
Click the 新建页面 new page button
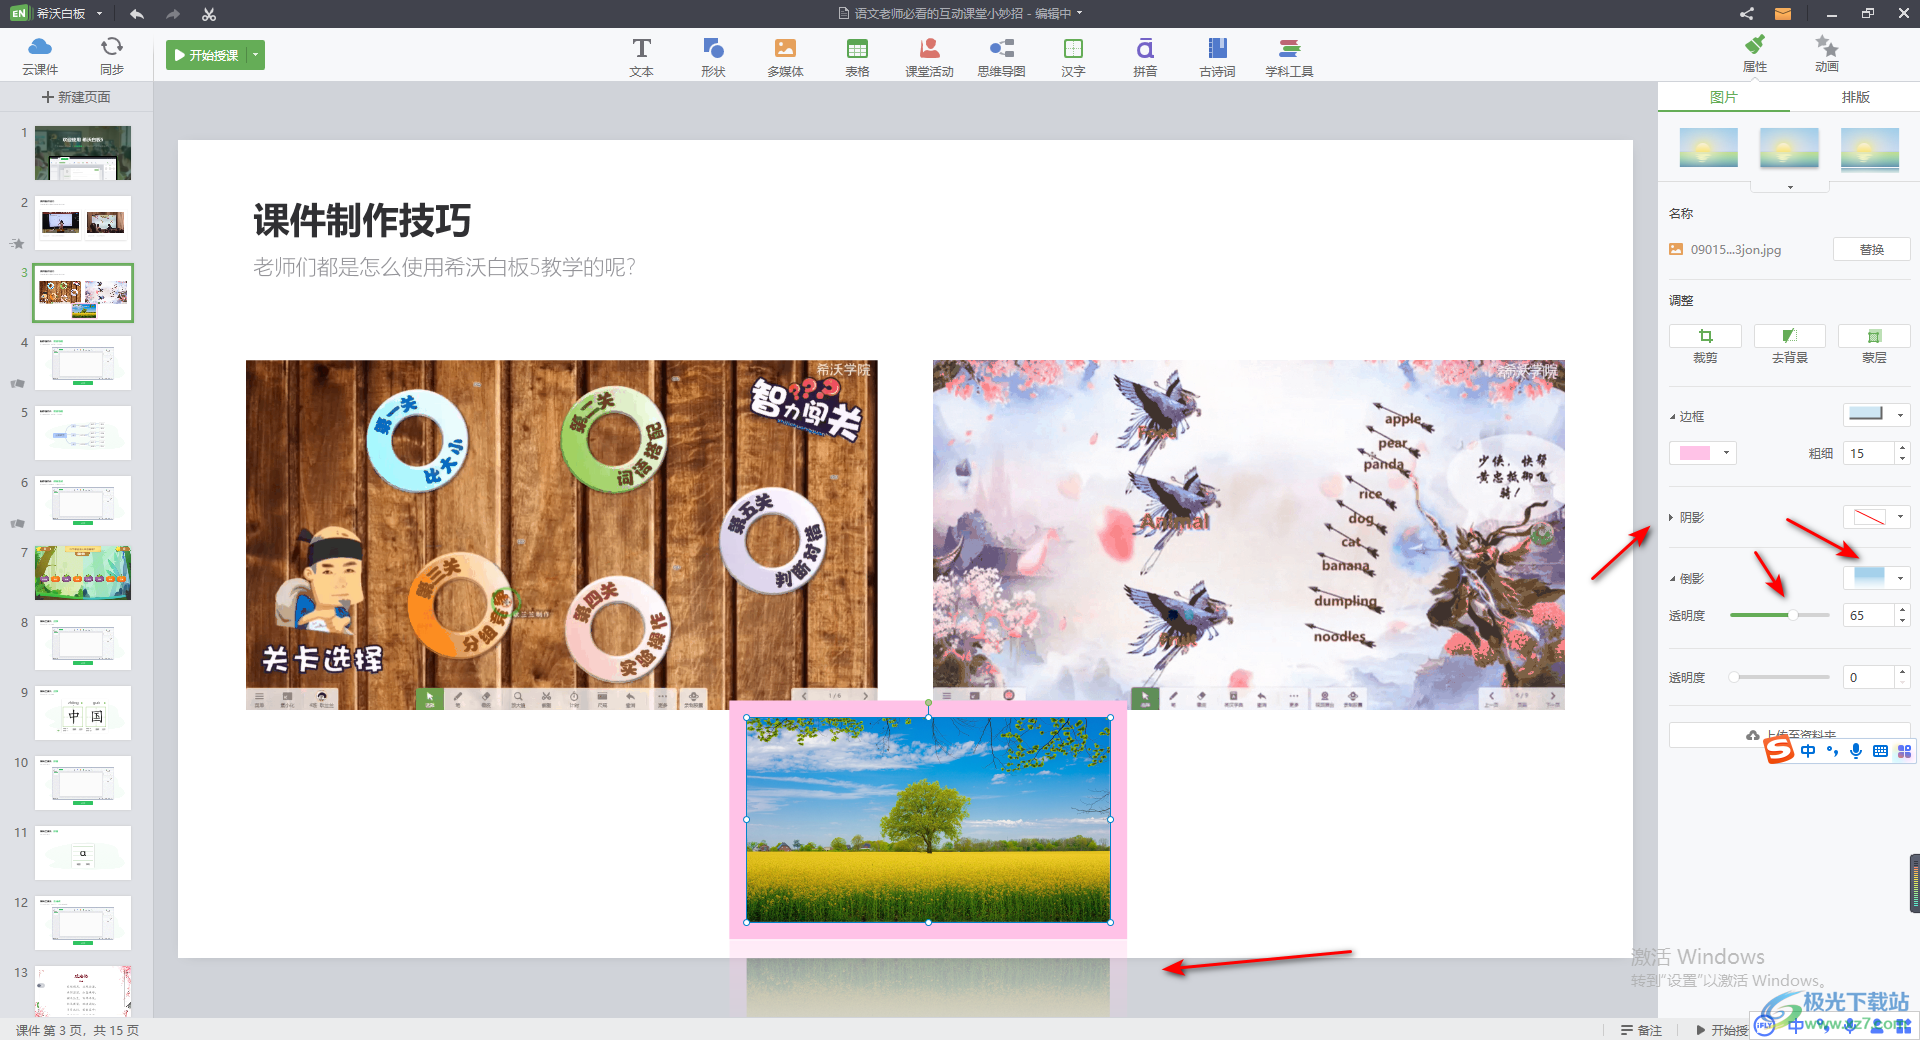tap(76, 97)
